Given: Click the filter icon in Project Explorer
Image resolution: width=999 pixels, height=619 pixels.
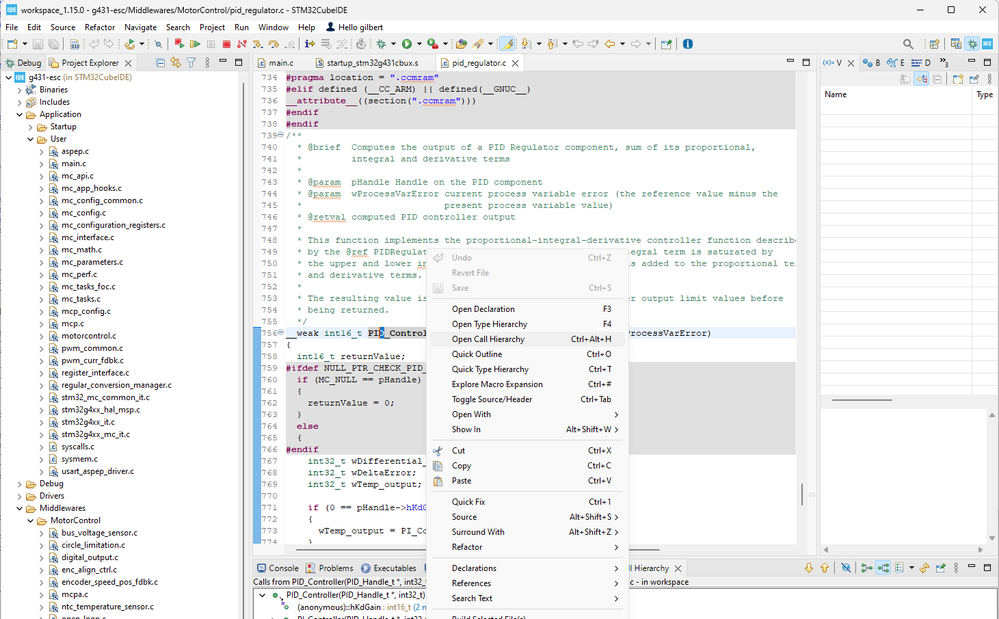Looking at the screenshot, I should (190, 63).
